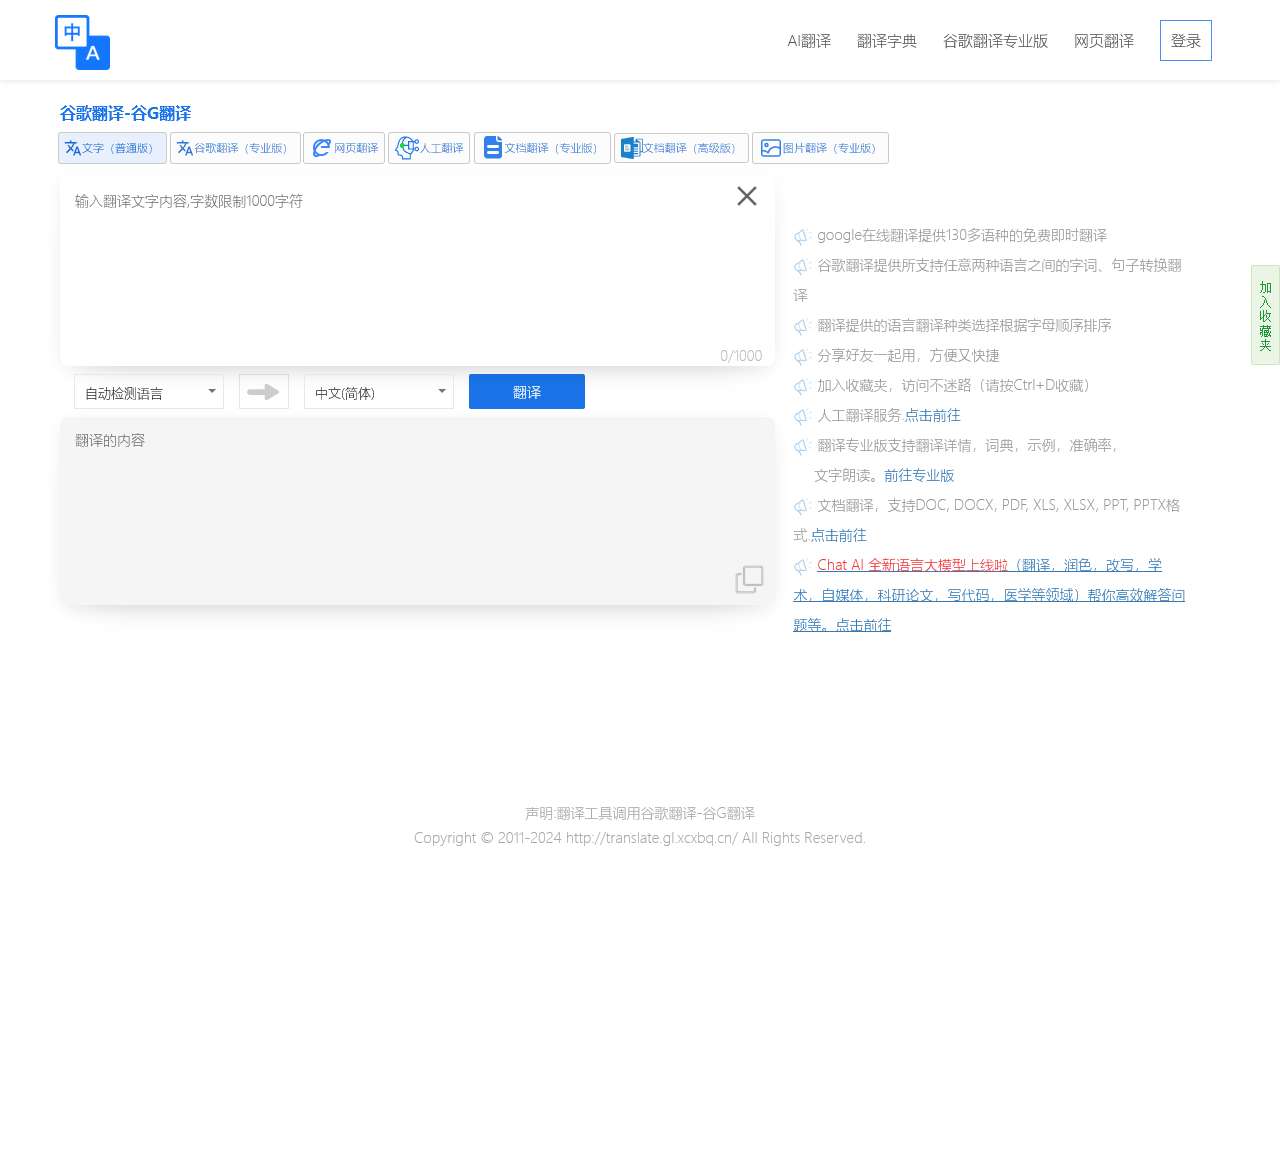Click the picture icon on 图片翻译（专业版）

tap(771, 148)
